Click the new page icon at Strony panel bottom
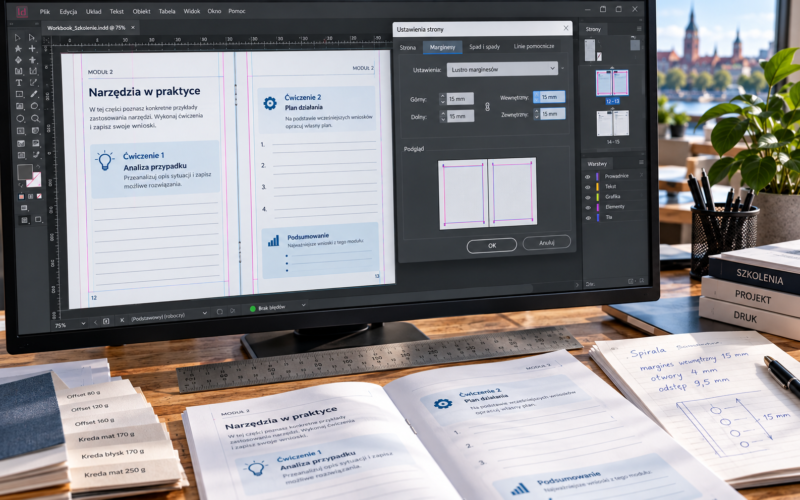 [631, 281]
